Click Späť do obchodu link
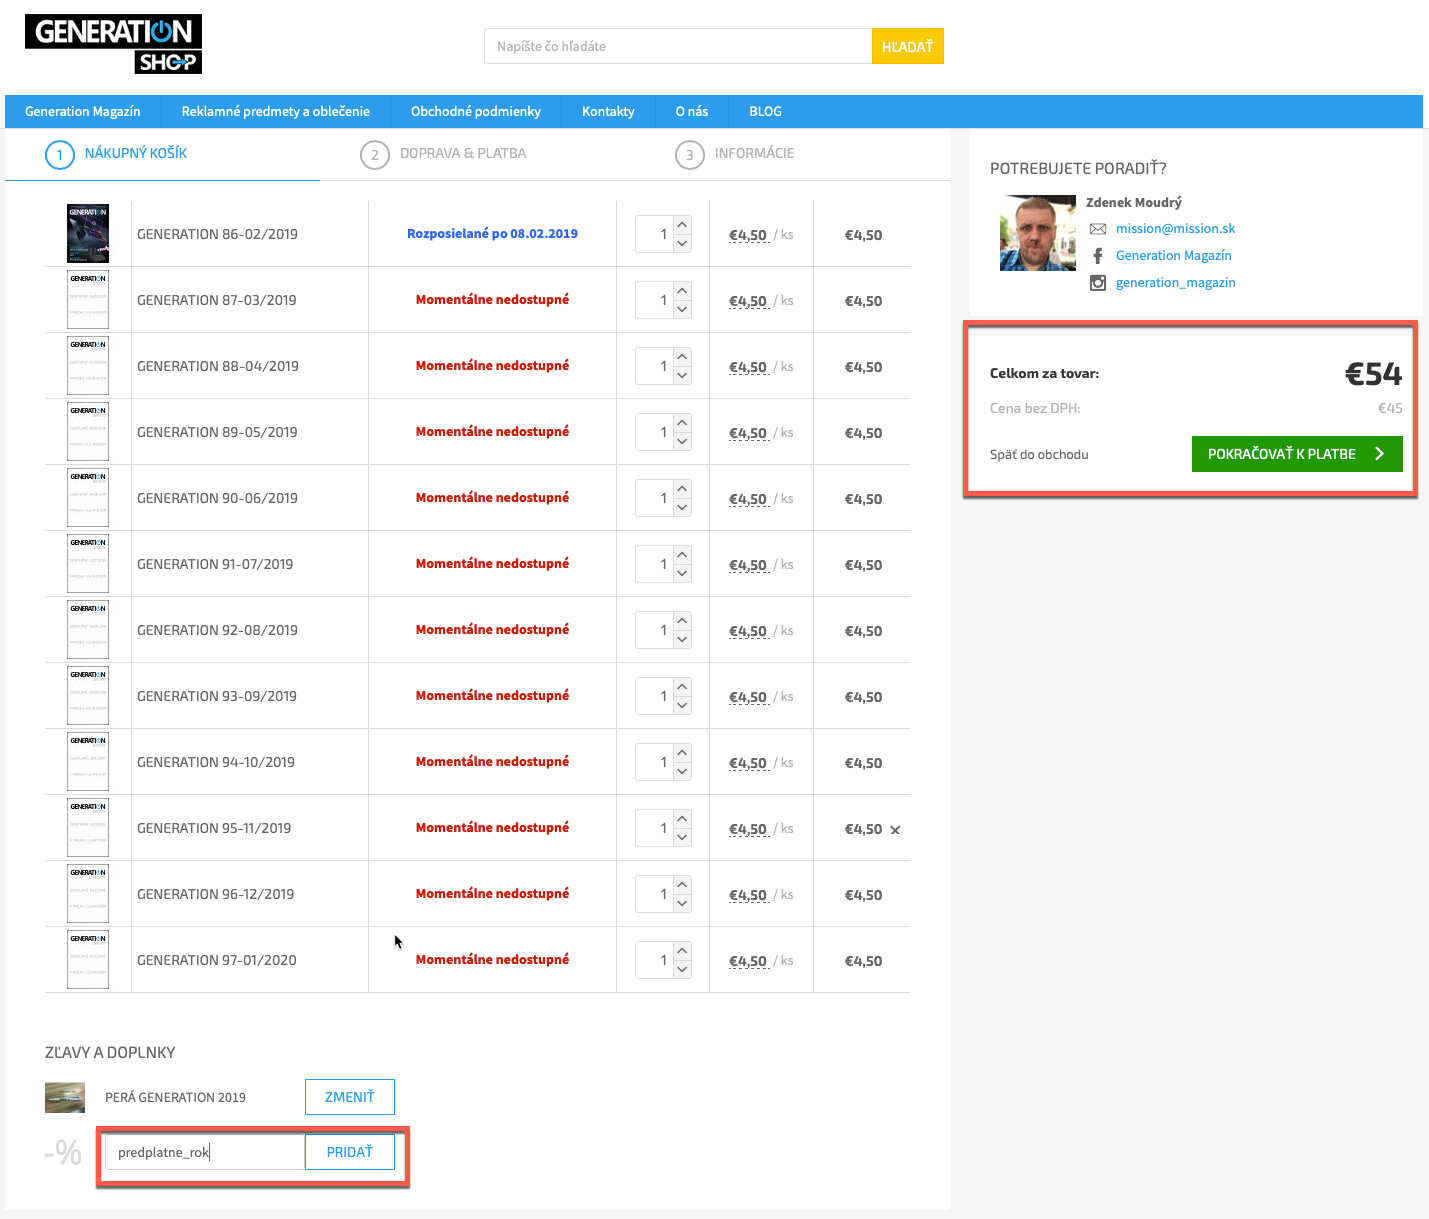Viewport: 1429px width, 1219px height. (x=1039, y=454)
